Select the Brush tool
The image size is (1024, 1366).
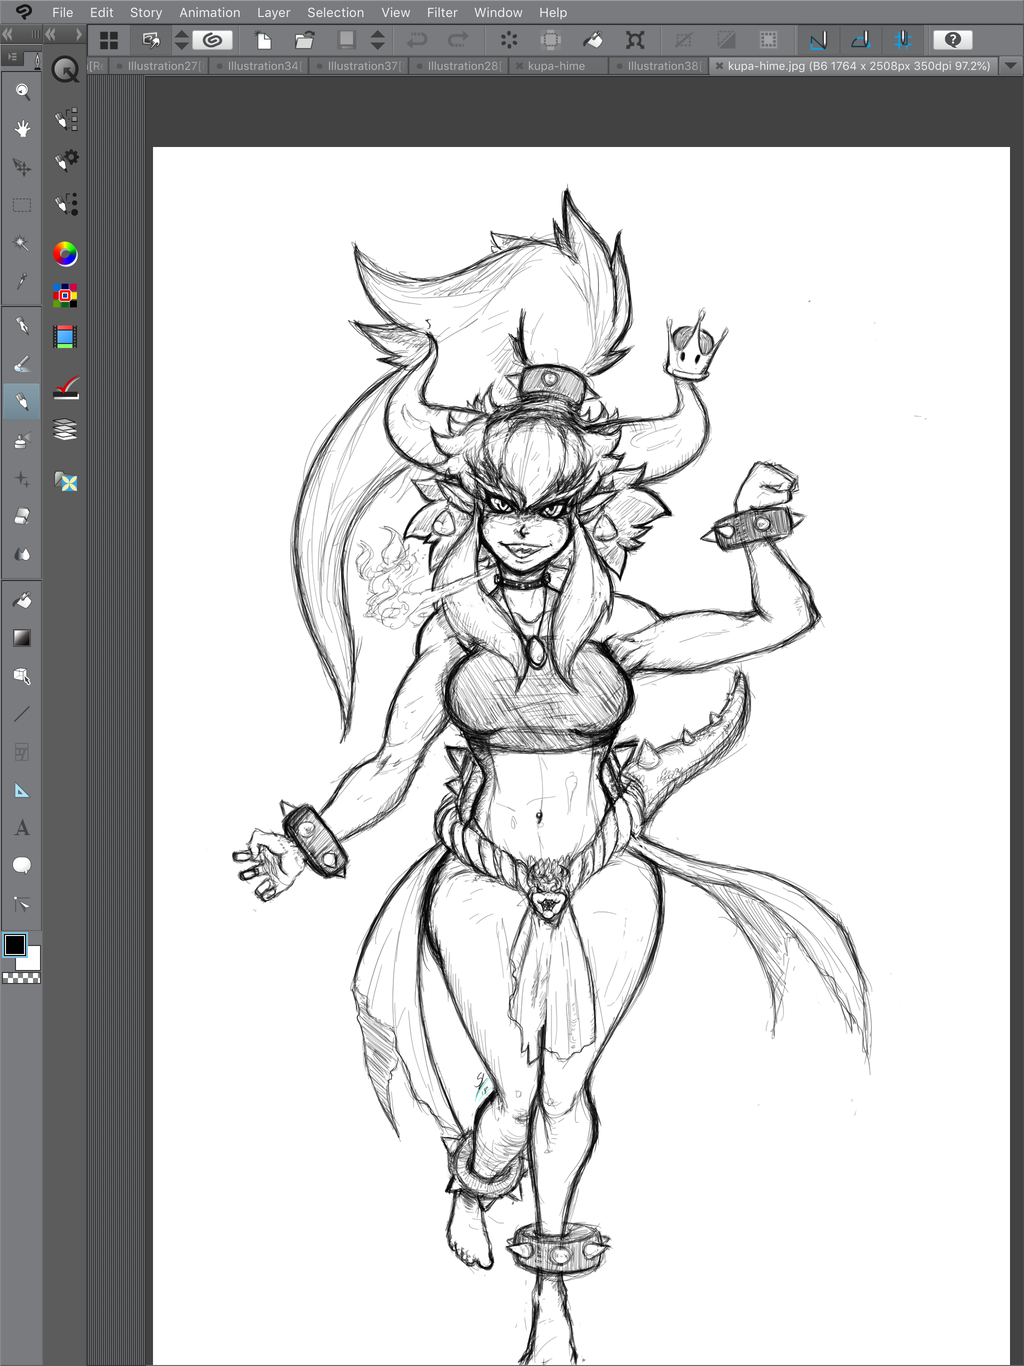tap(22, 364)
